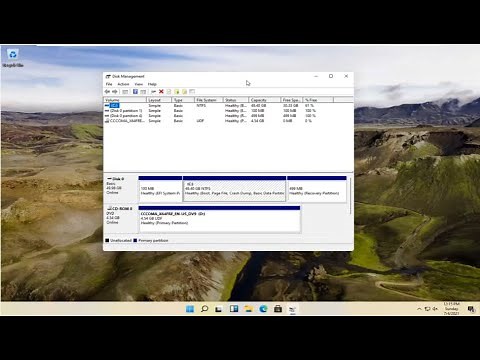Select the 499 MB Recovery Partition block
This screenshot has height=360, width=480.
coord(317,189)
